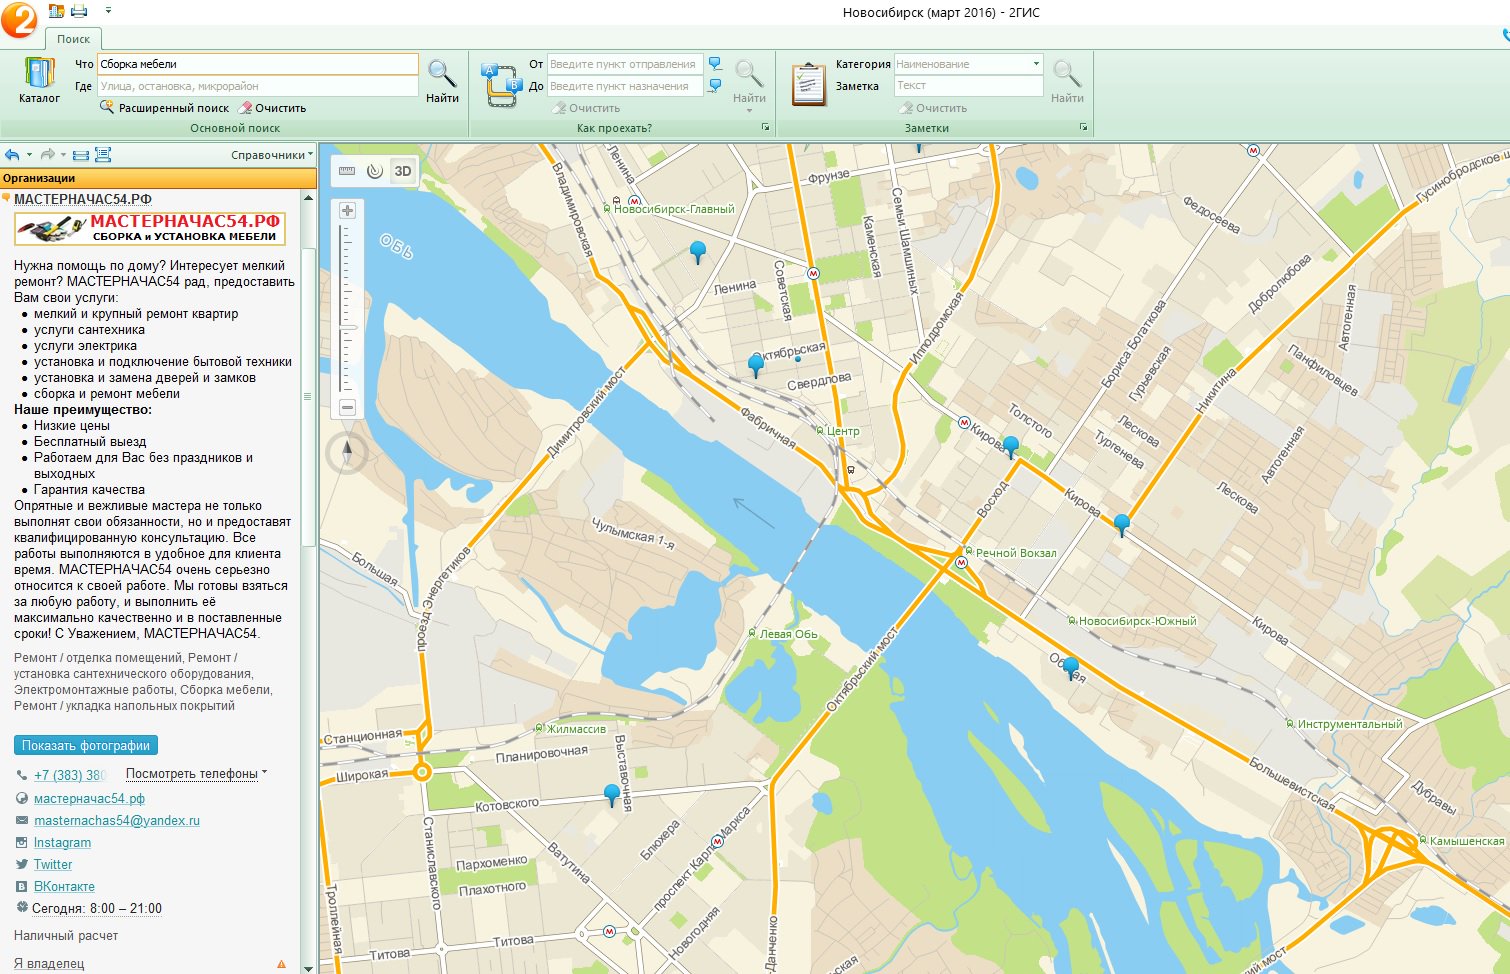
Task: Click the map zoom slider handle
Action: [347, 328]
